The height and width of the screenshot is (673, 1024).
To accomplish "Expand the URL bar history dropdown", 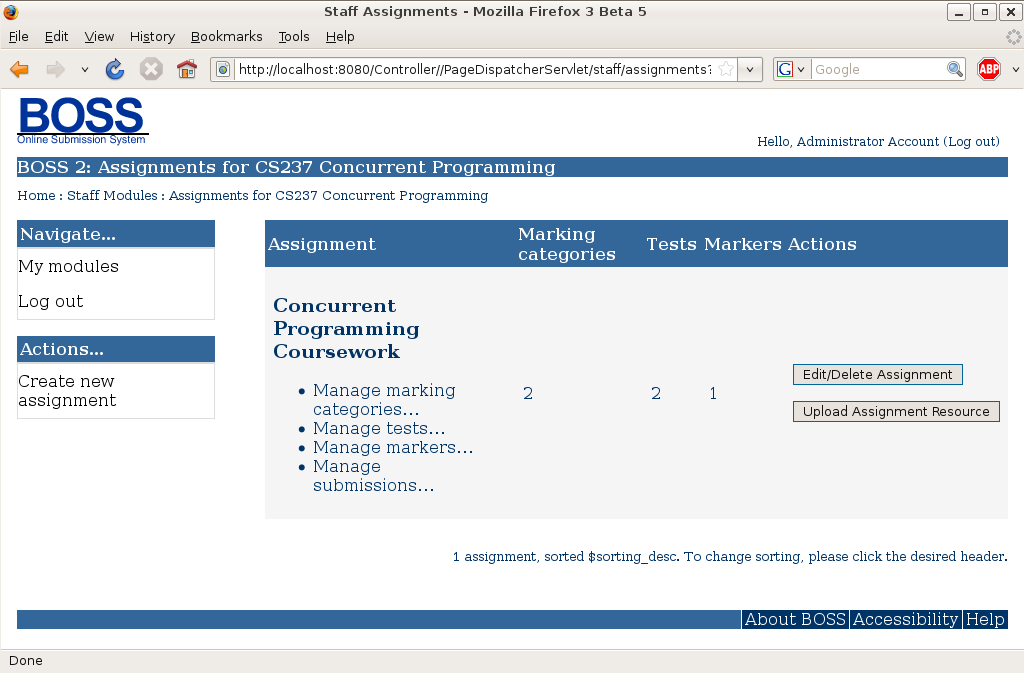I will tap(751, 70).
